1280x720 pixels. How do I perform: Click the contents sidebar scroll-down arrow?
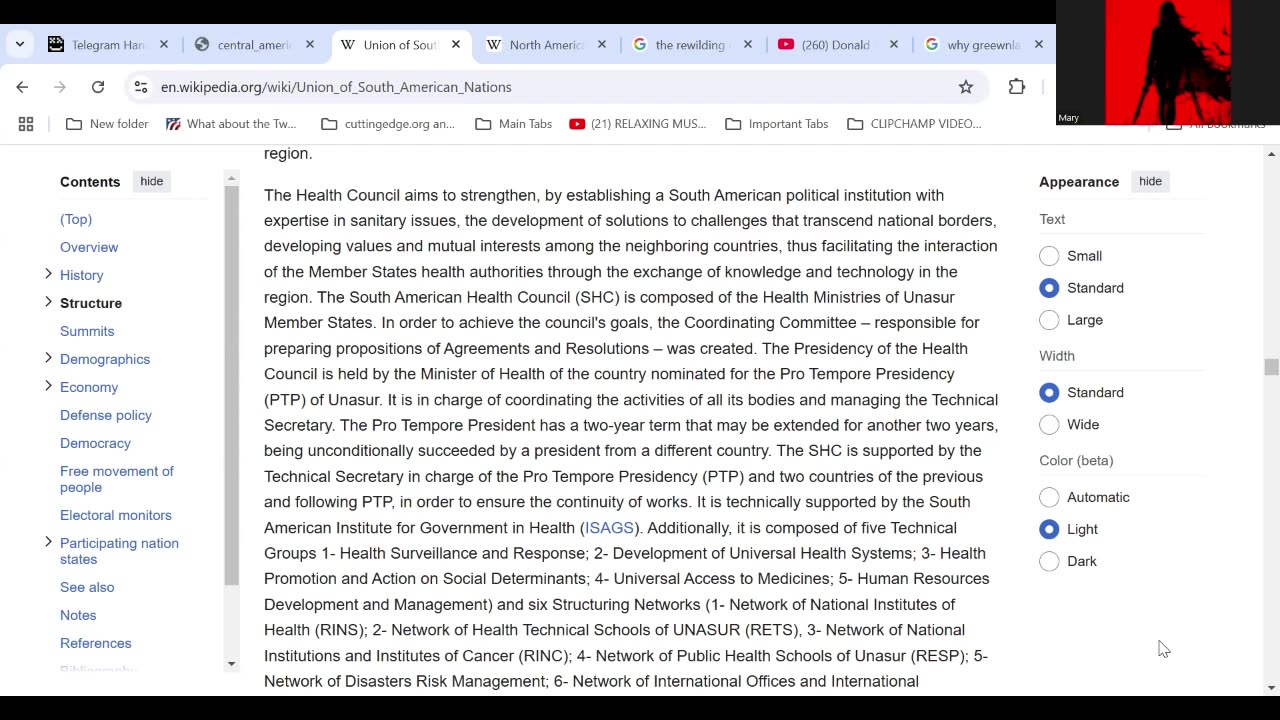(231, 663)
